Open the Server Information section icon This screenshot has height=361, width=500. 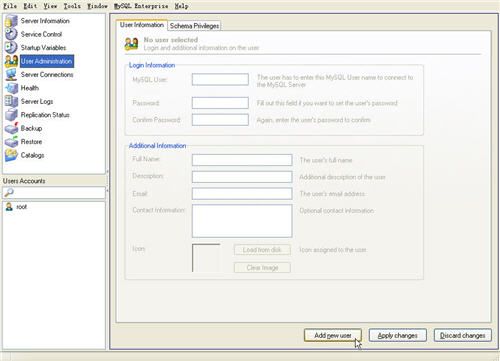(x=11, y=21)
